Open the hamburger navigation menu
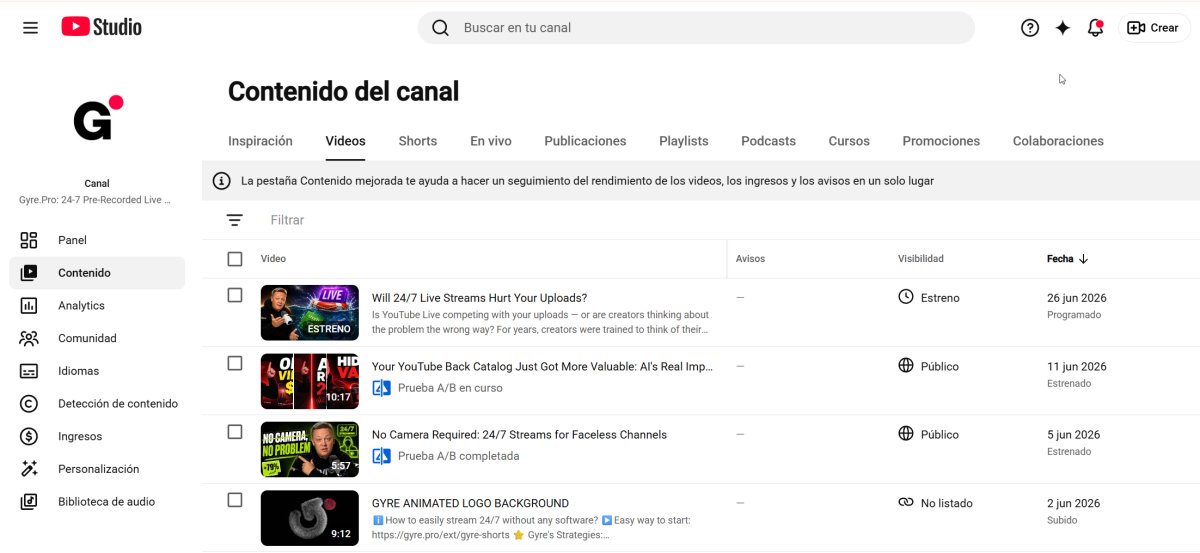1200x553 pixels. coord(30,28)
